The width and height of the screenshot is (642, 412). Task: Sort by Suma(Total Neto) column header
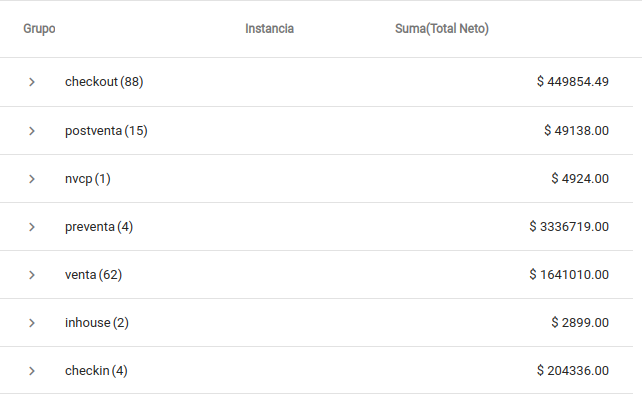pos(442,29)
